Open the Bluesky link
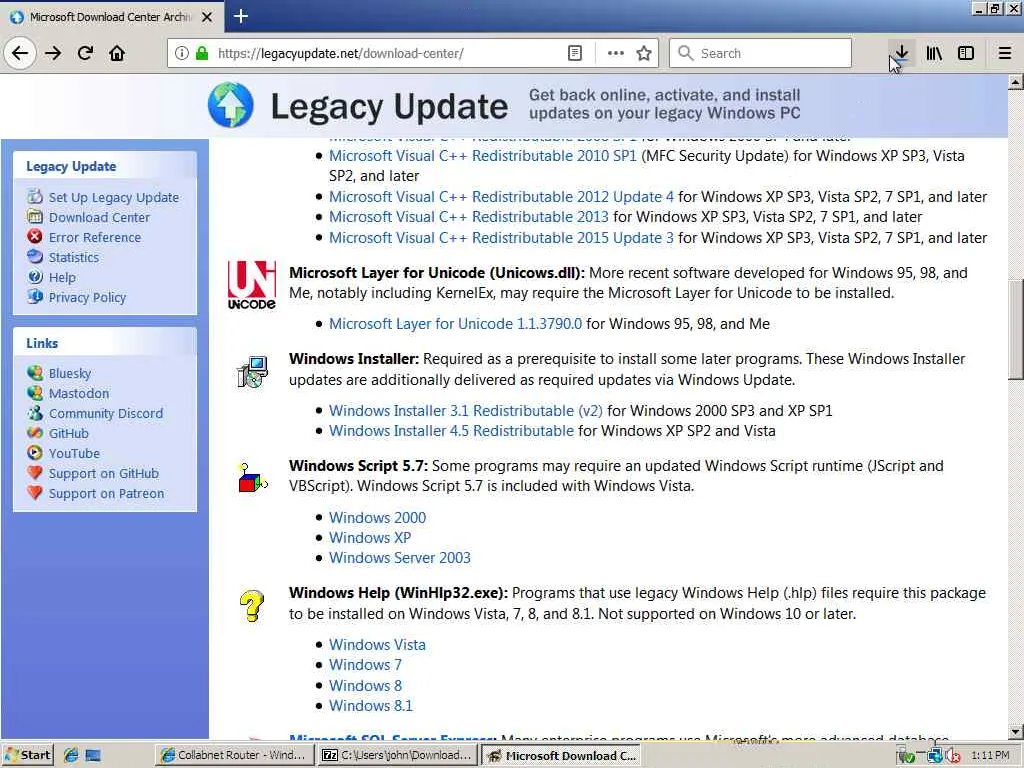 (x=70, y=373)
